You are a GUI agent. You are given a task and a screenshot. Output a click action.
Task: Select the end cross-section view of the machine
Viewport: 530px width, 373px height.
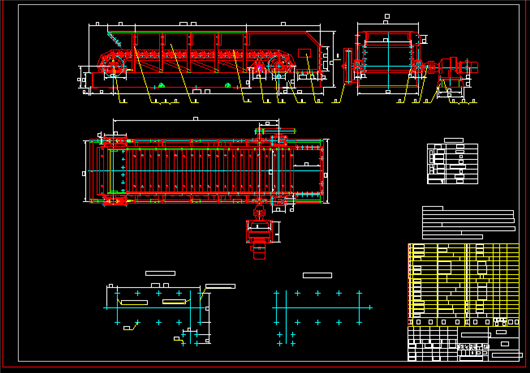388,59
